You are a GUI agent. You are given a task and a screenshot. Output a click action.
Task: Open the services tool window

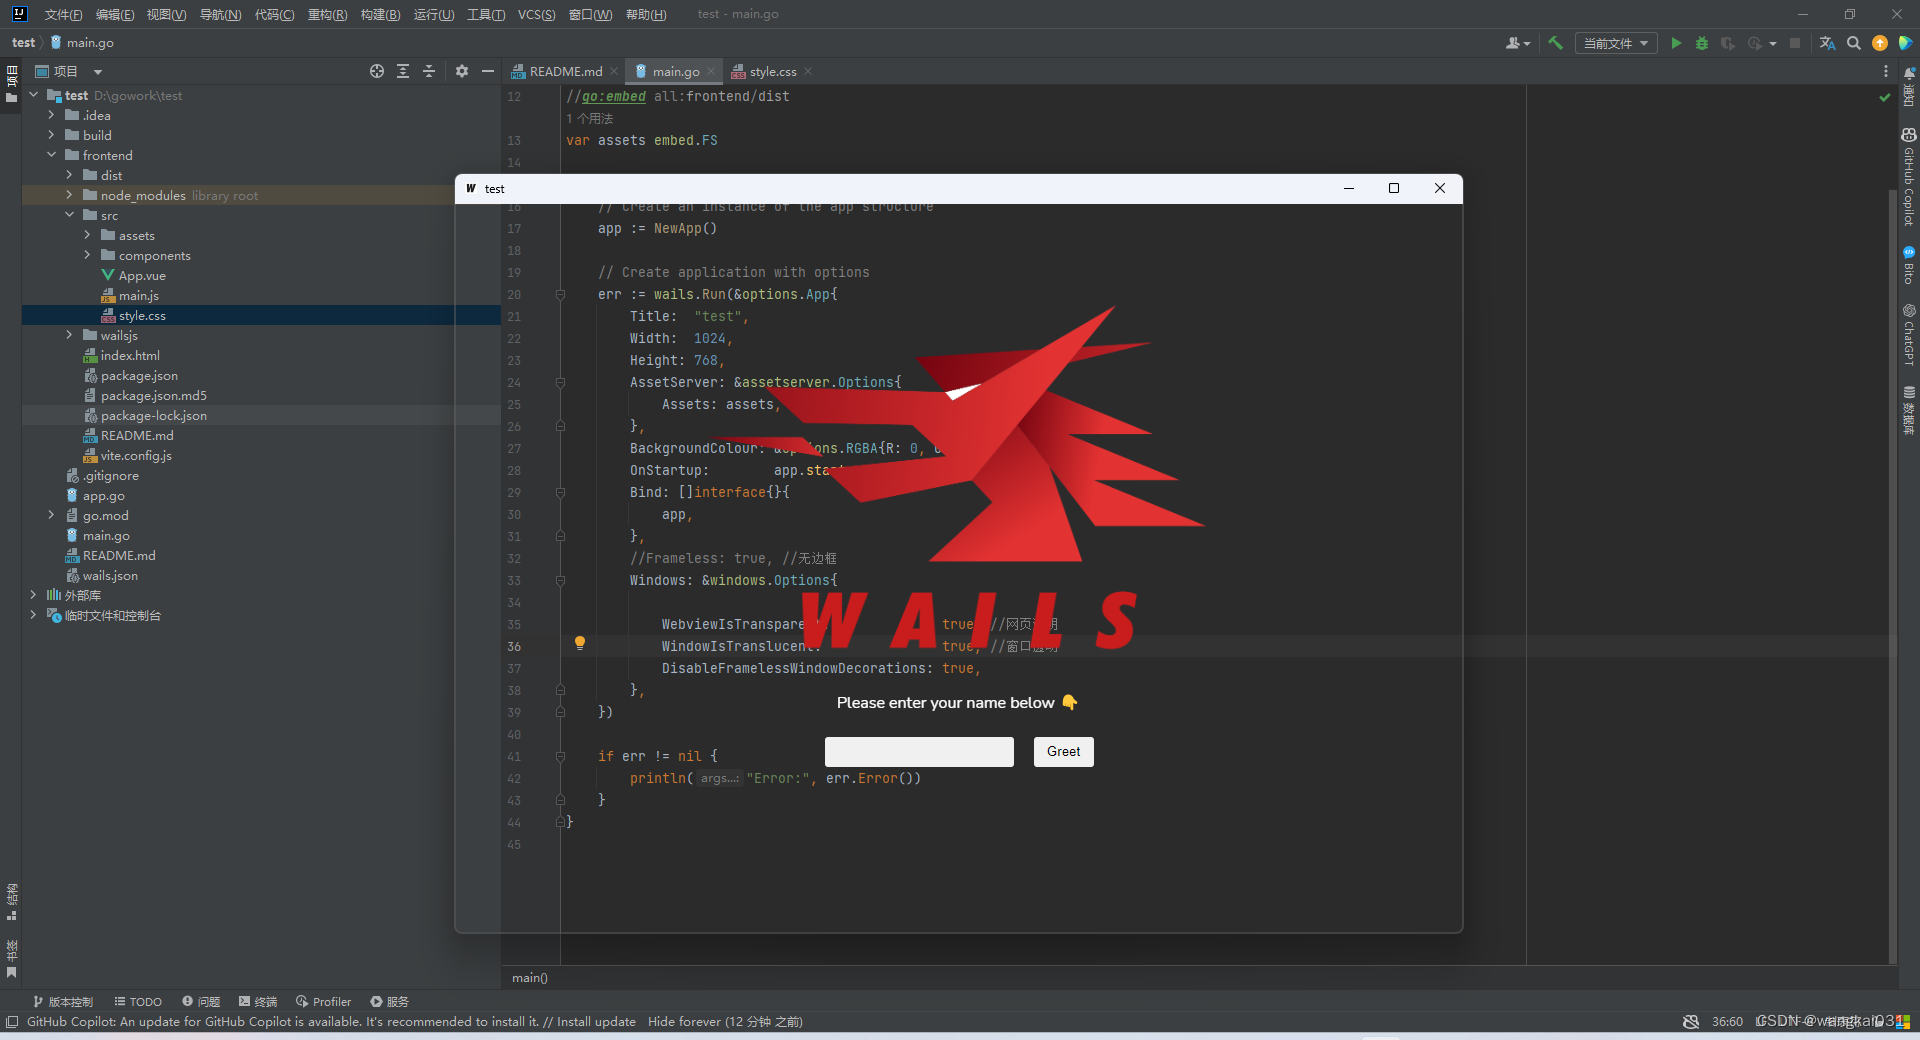[x=389, y=1001]
